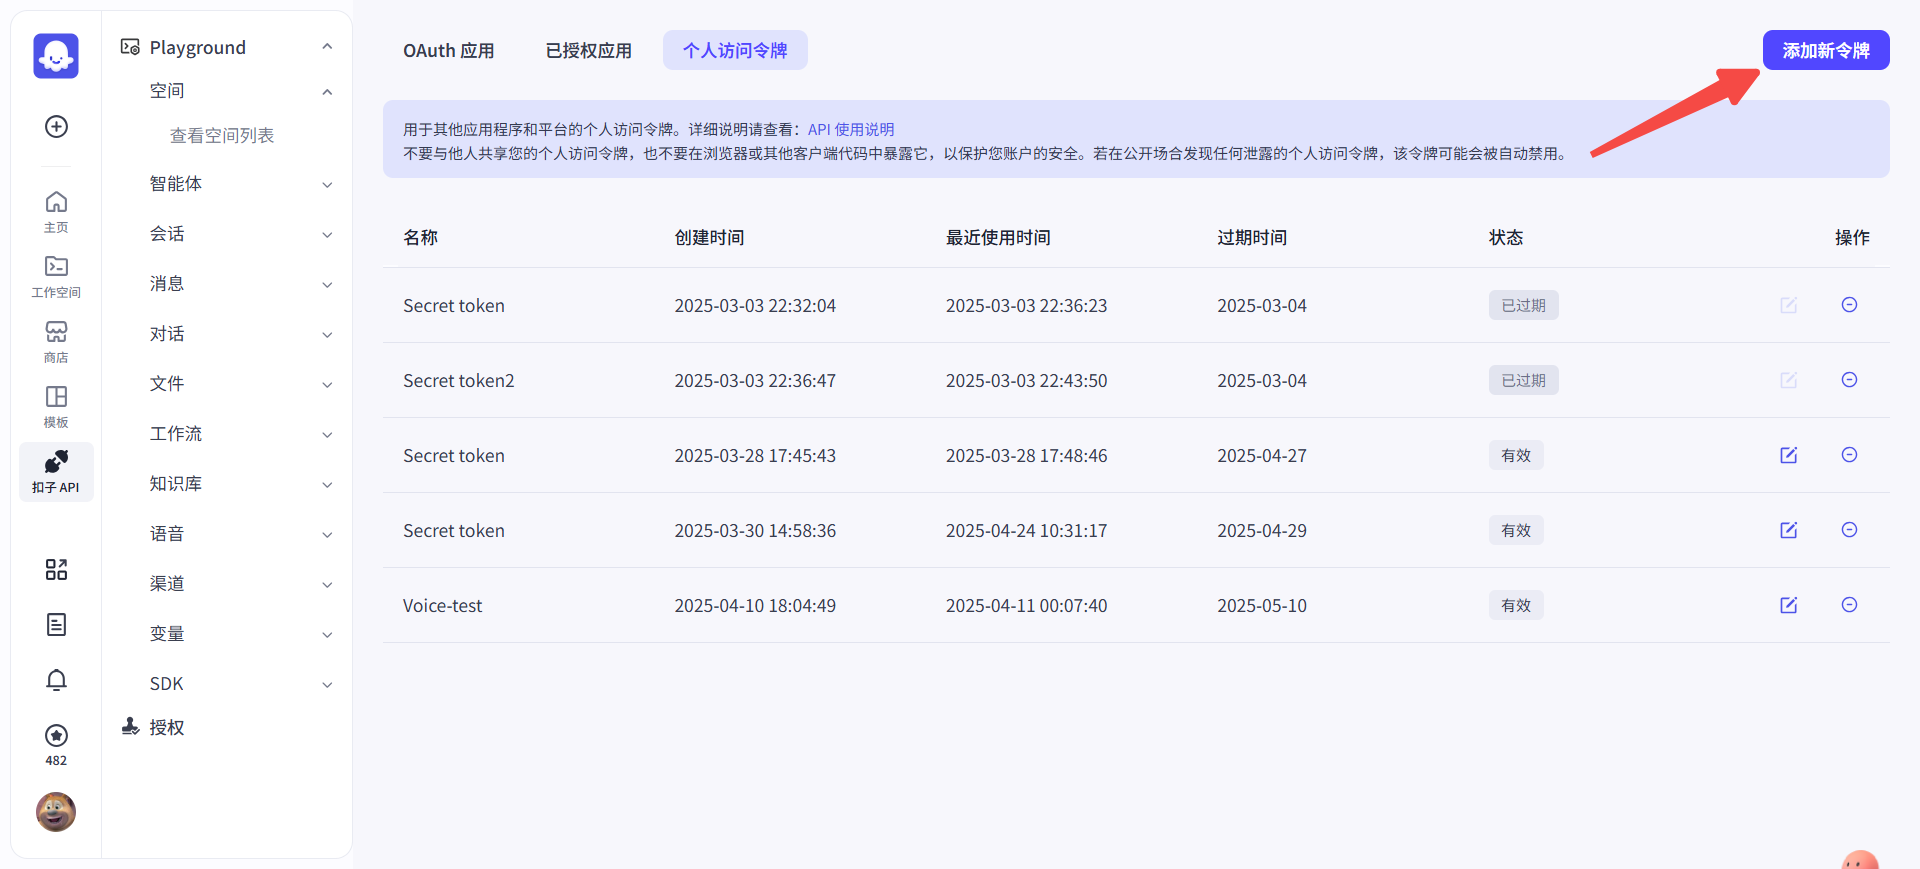1920x869 pixels.
Task: Expand the 变量 menu chevron
Action: (x=327, y=635)
